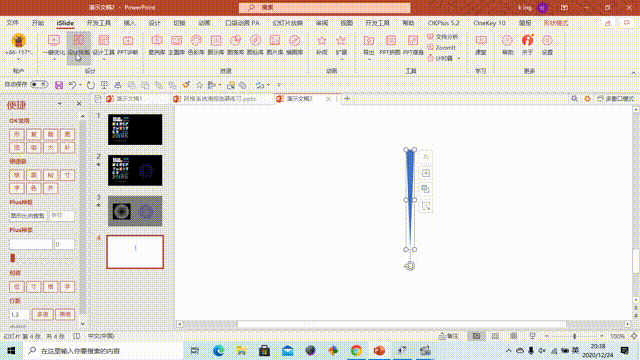Click the zoom slider in status bar

tap(574, 336)
